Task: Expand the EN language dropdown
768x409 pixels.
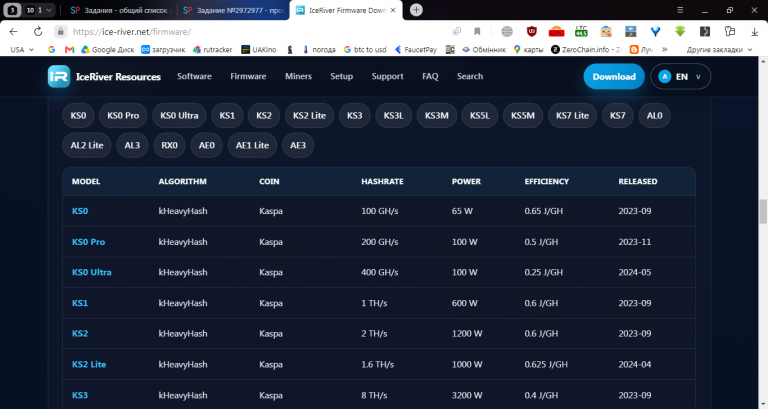Action: pyautogui.click(x=680, y=76)
